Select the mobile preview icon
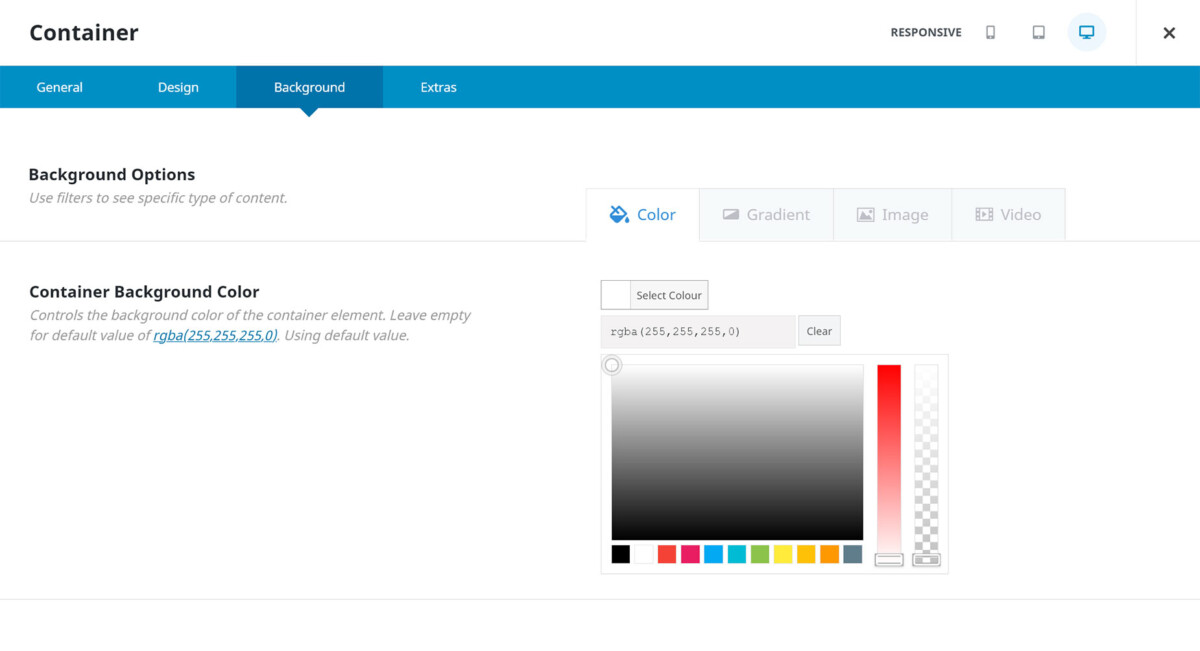The image size is (1200, 651). (x=990, y=32)
